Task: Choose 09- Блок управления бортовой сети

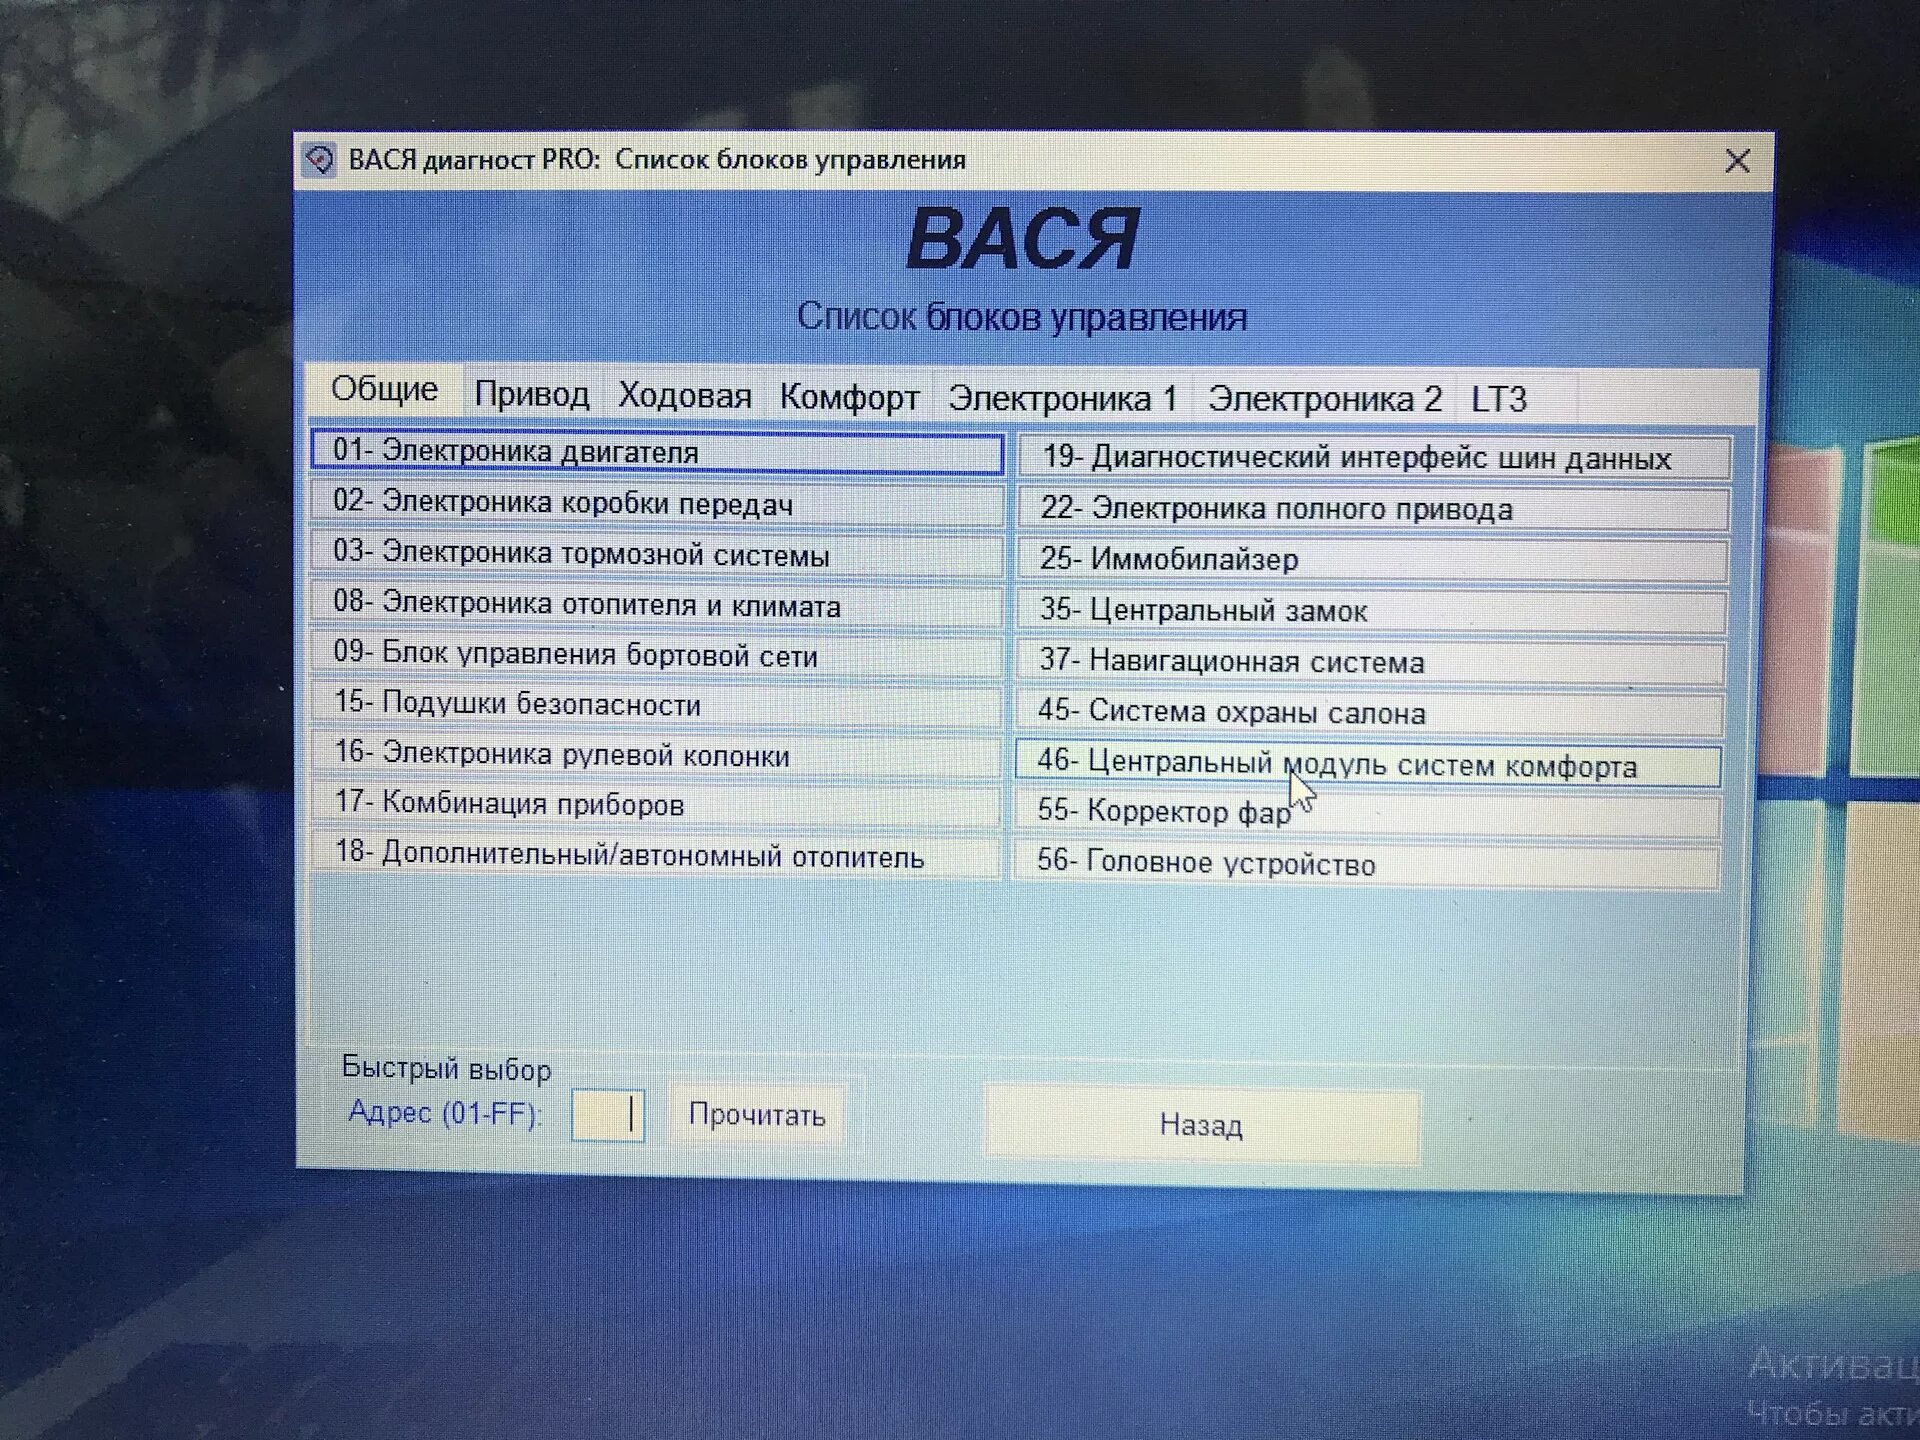Action: pyautogui.click(x=657, y=655)
